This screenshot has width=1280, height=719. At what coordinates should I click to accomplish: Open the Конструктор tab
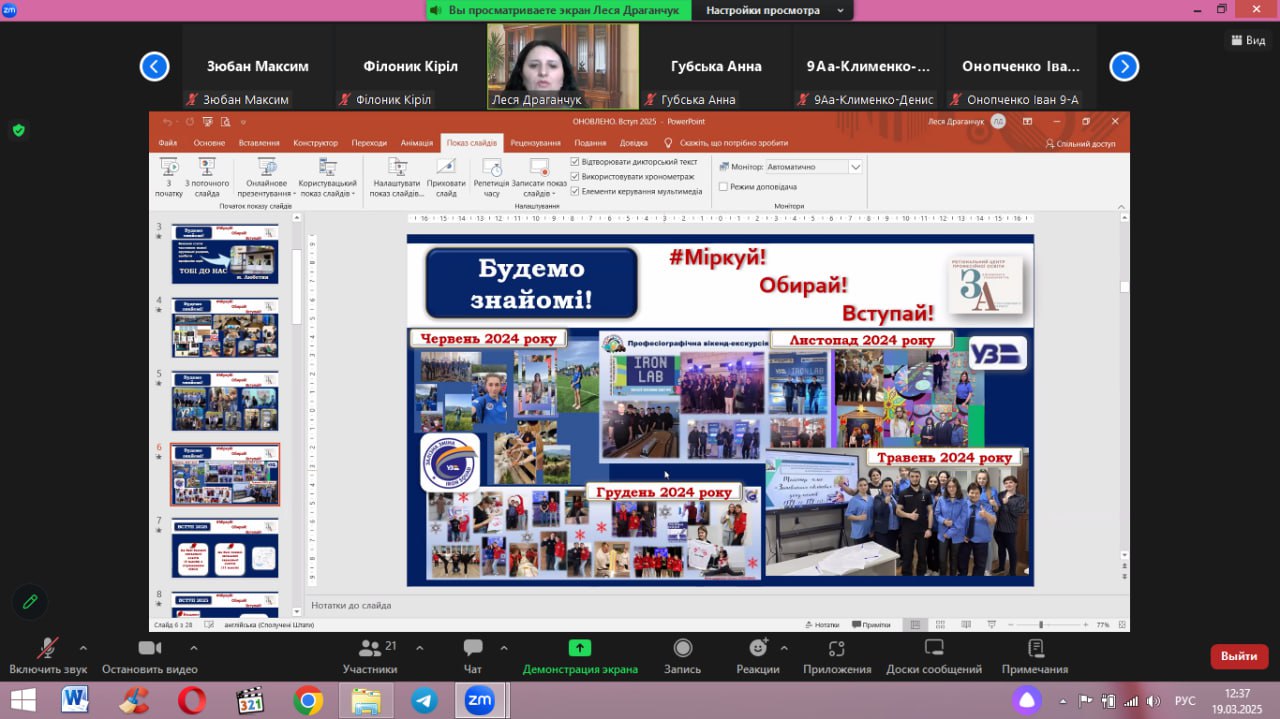pos(315,143)
